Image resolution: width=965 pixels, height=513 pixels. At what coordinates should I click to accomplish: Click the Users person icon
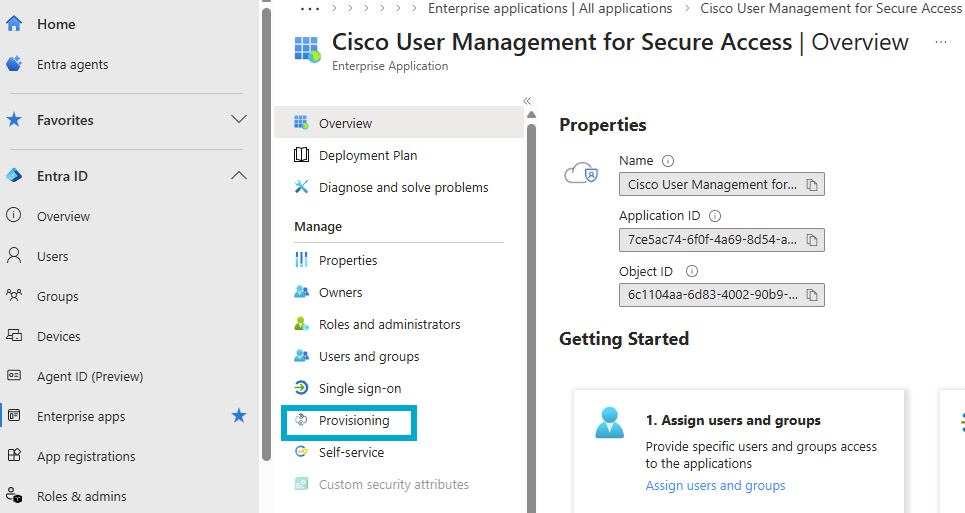14,255
